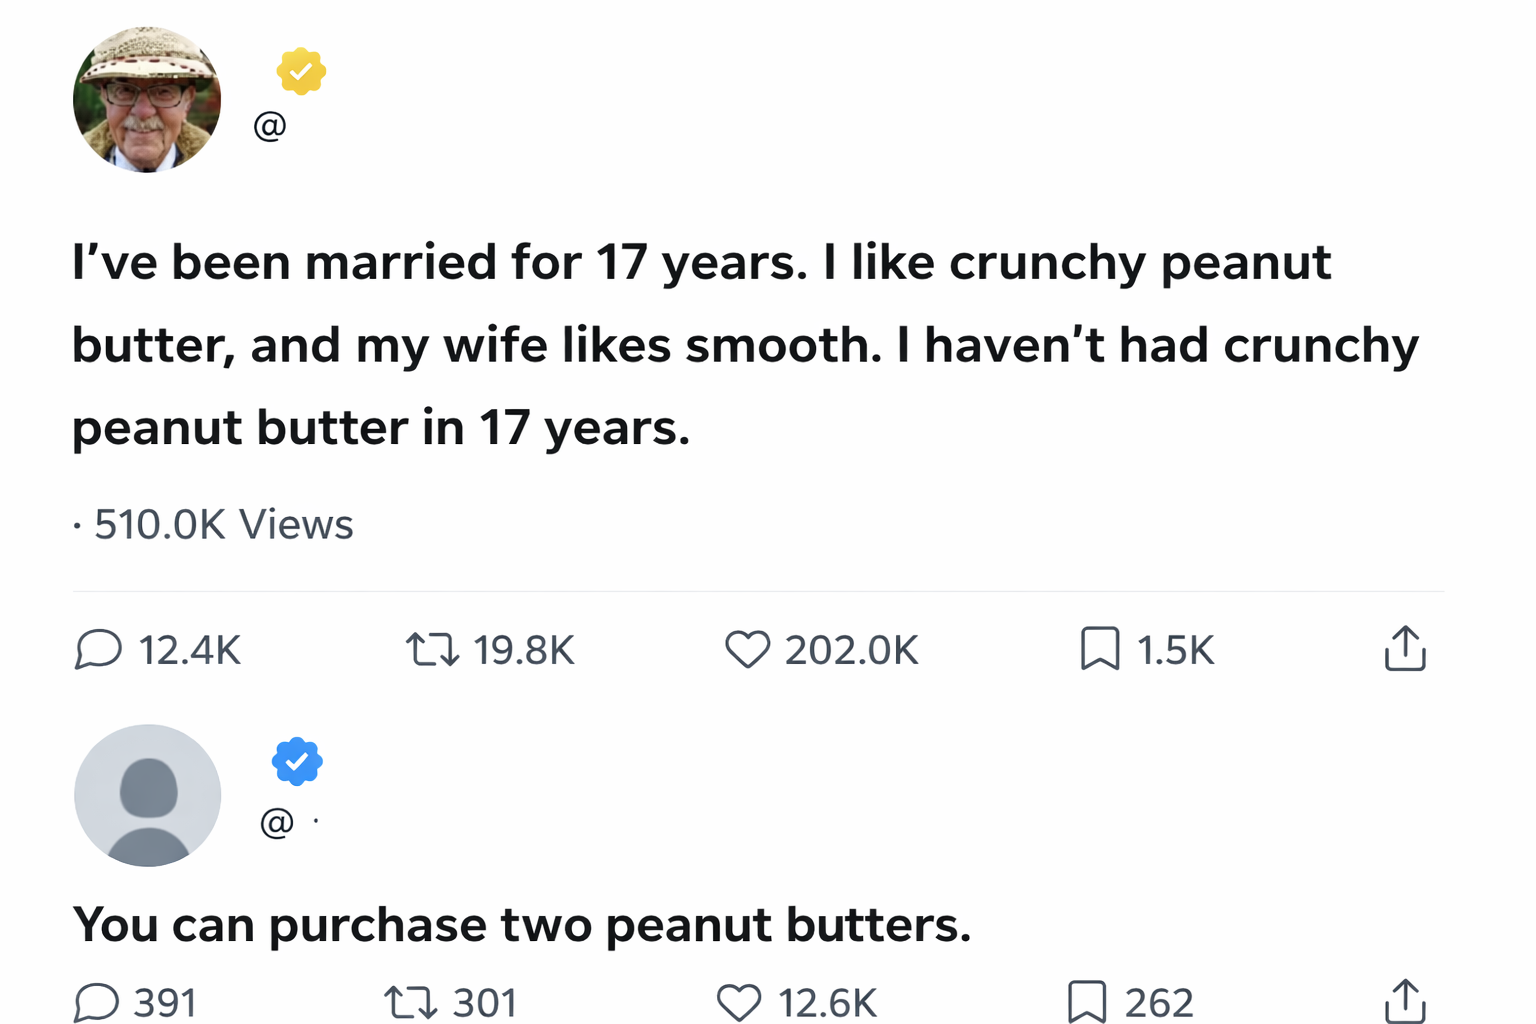1536x1024 pixels.
Task: Select the retweet count 301 on the reply
Action: [x=485, y=1001]
